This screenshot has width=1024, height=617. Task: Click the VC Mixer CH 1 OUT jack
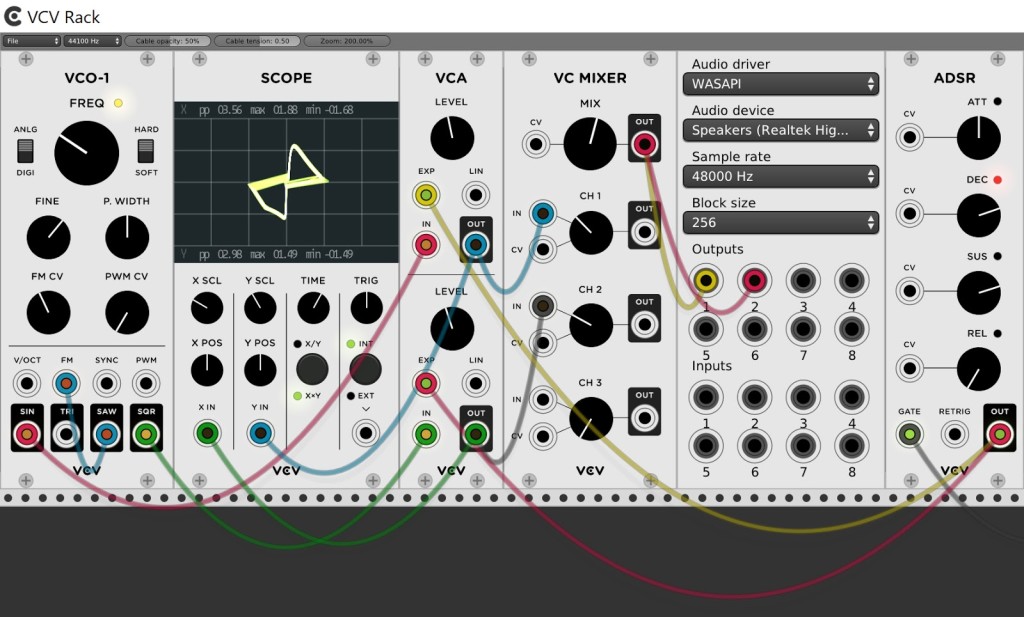coord(644,232)
